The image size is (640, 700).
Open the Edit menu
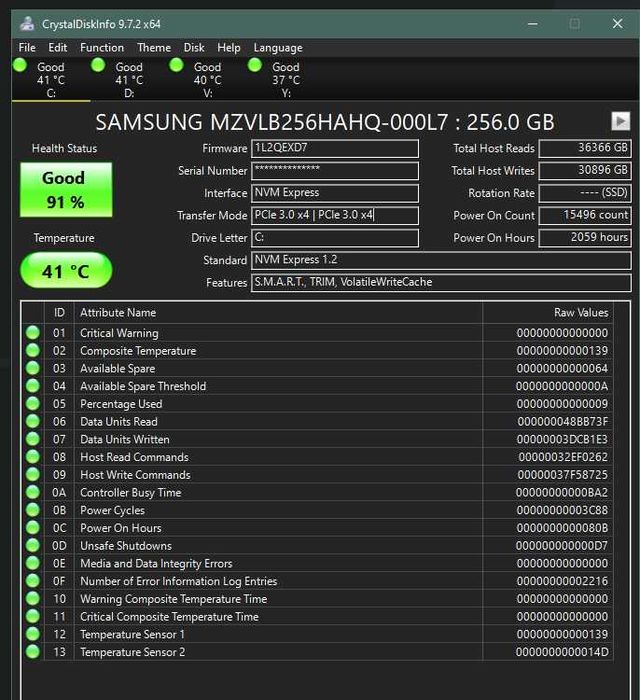pos(58,47)
